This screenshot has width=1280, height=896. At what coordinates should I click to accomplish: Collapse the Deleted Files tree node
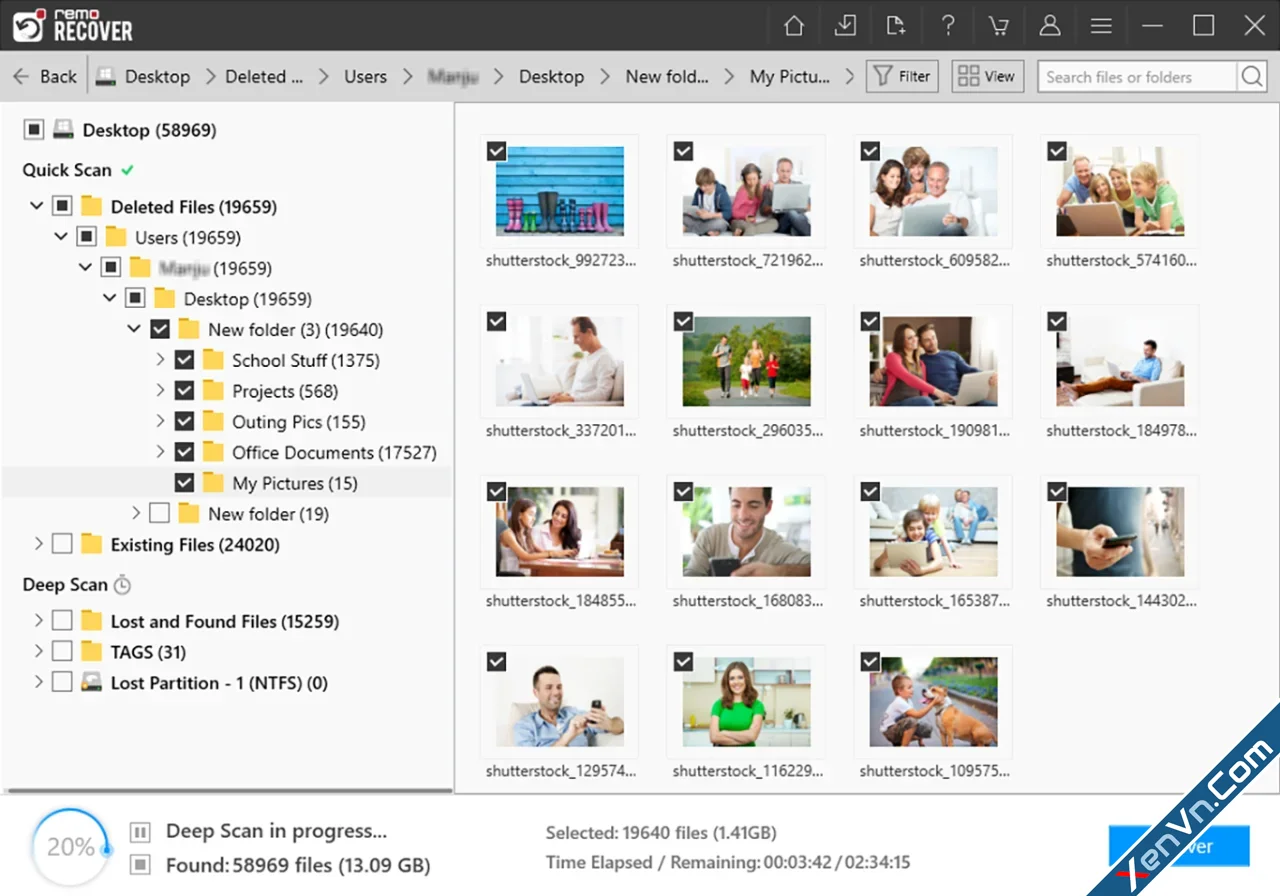pyautogui.click(x=37, y=207)
